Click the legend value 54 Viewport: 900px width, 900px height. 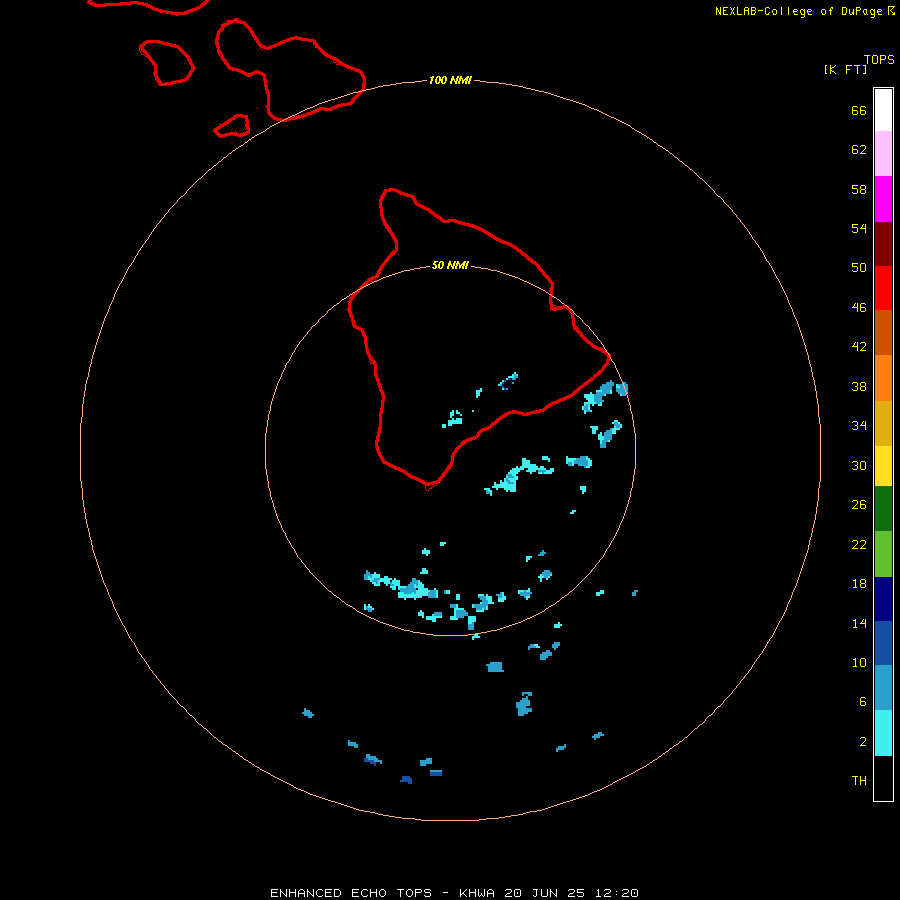tap(859, 228)
